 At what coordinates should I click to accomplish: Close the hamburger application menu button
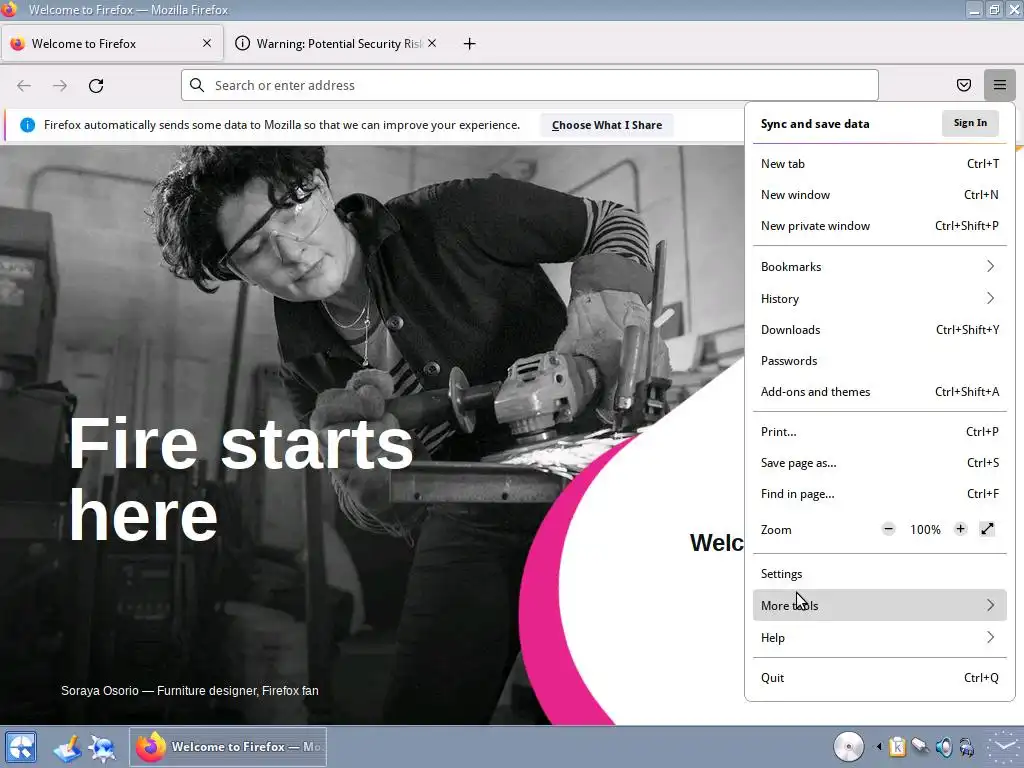(x=1000, y=85)
